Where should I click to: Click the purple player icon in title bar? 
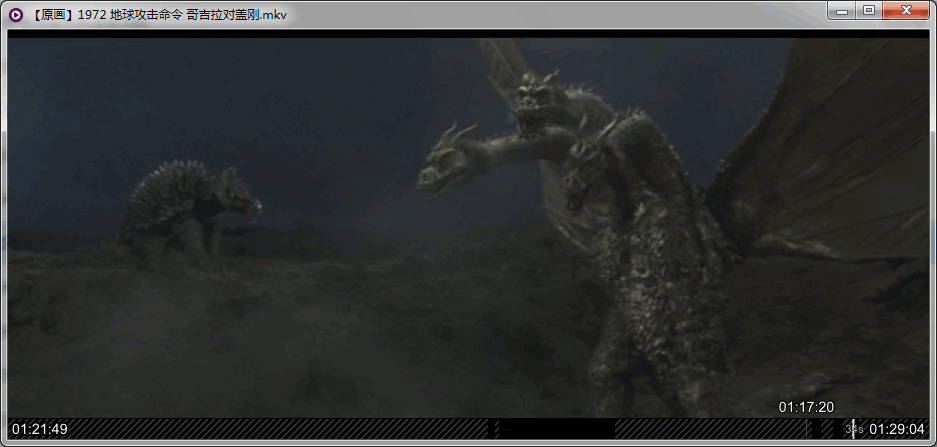(17, 16)
